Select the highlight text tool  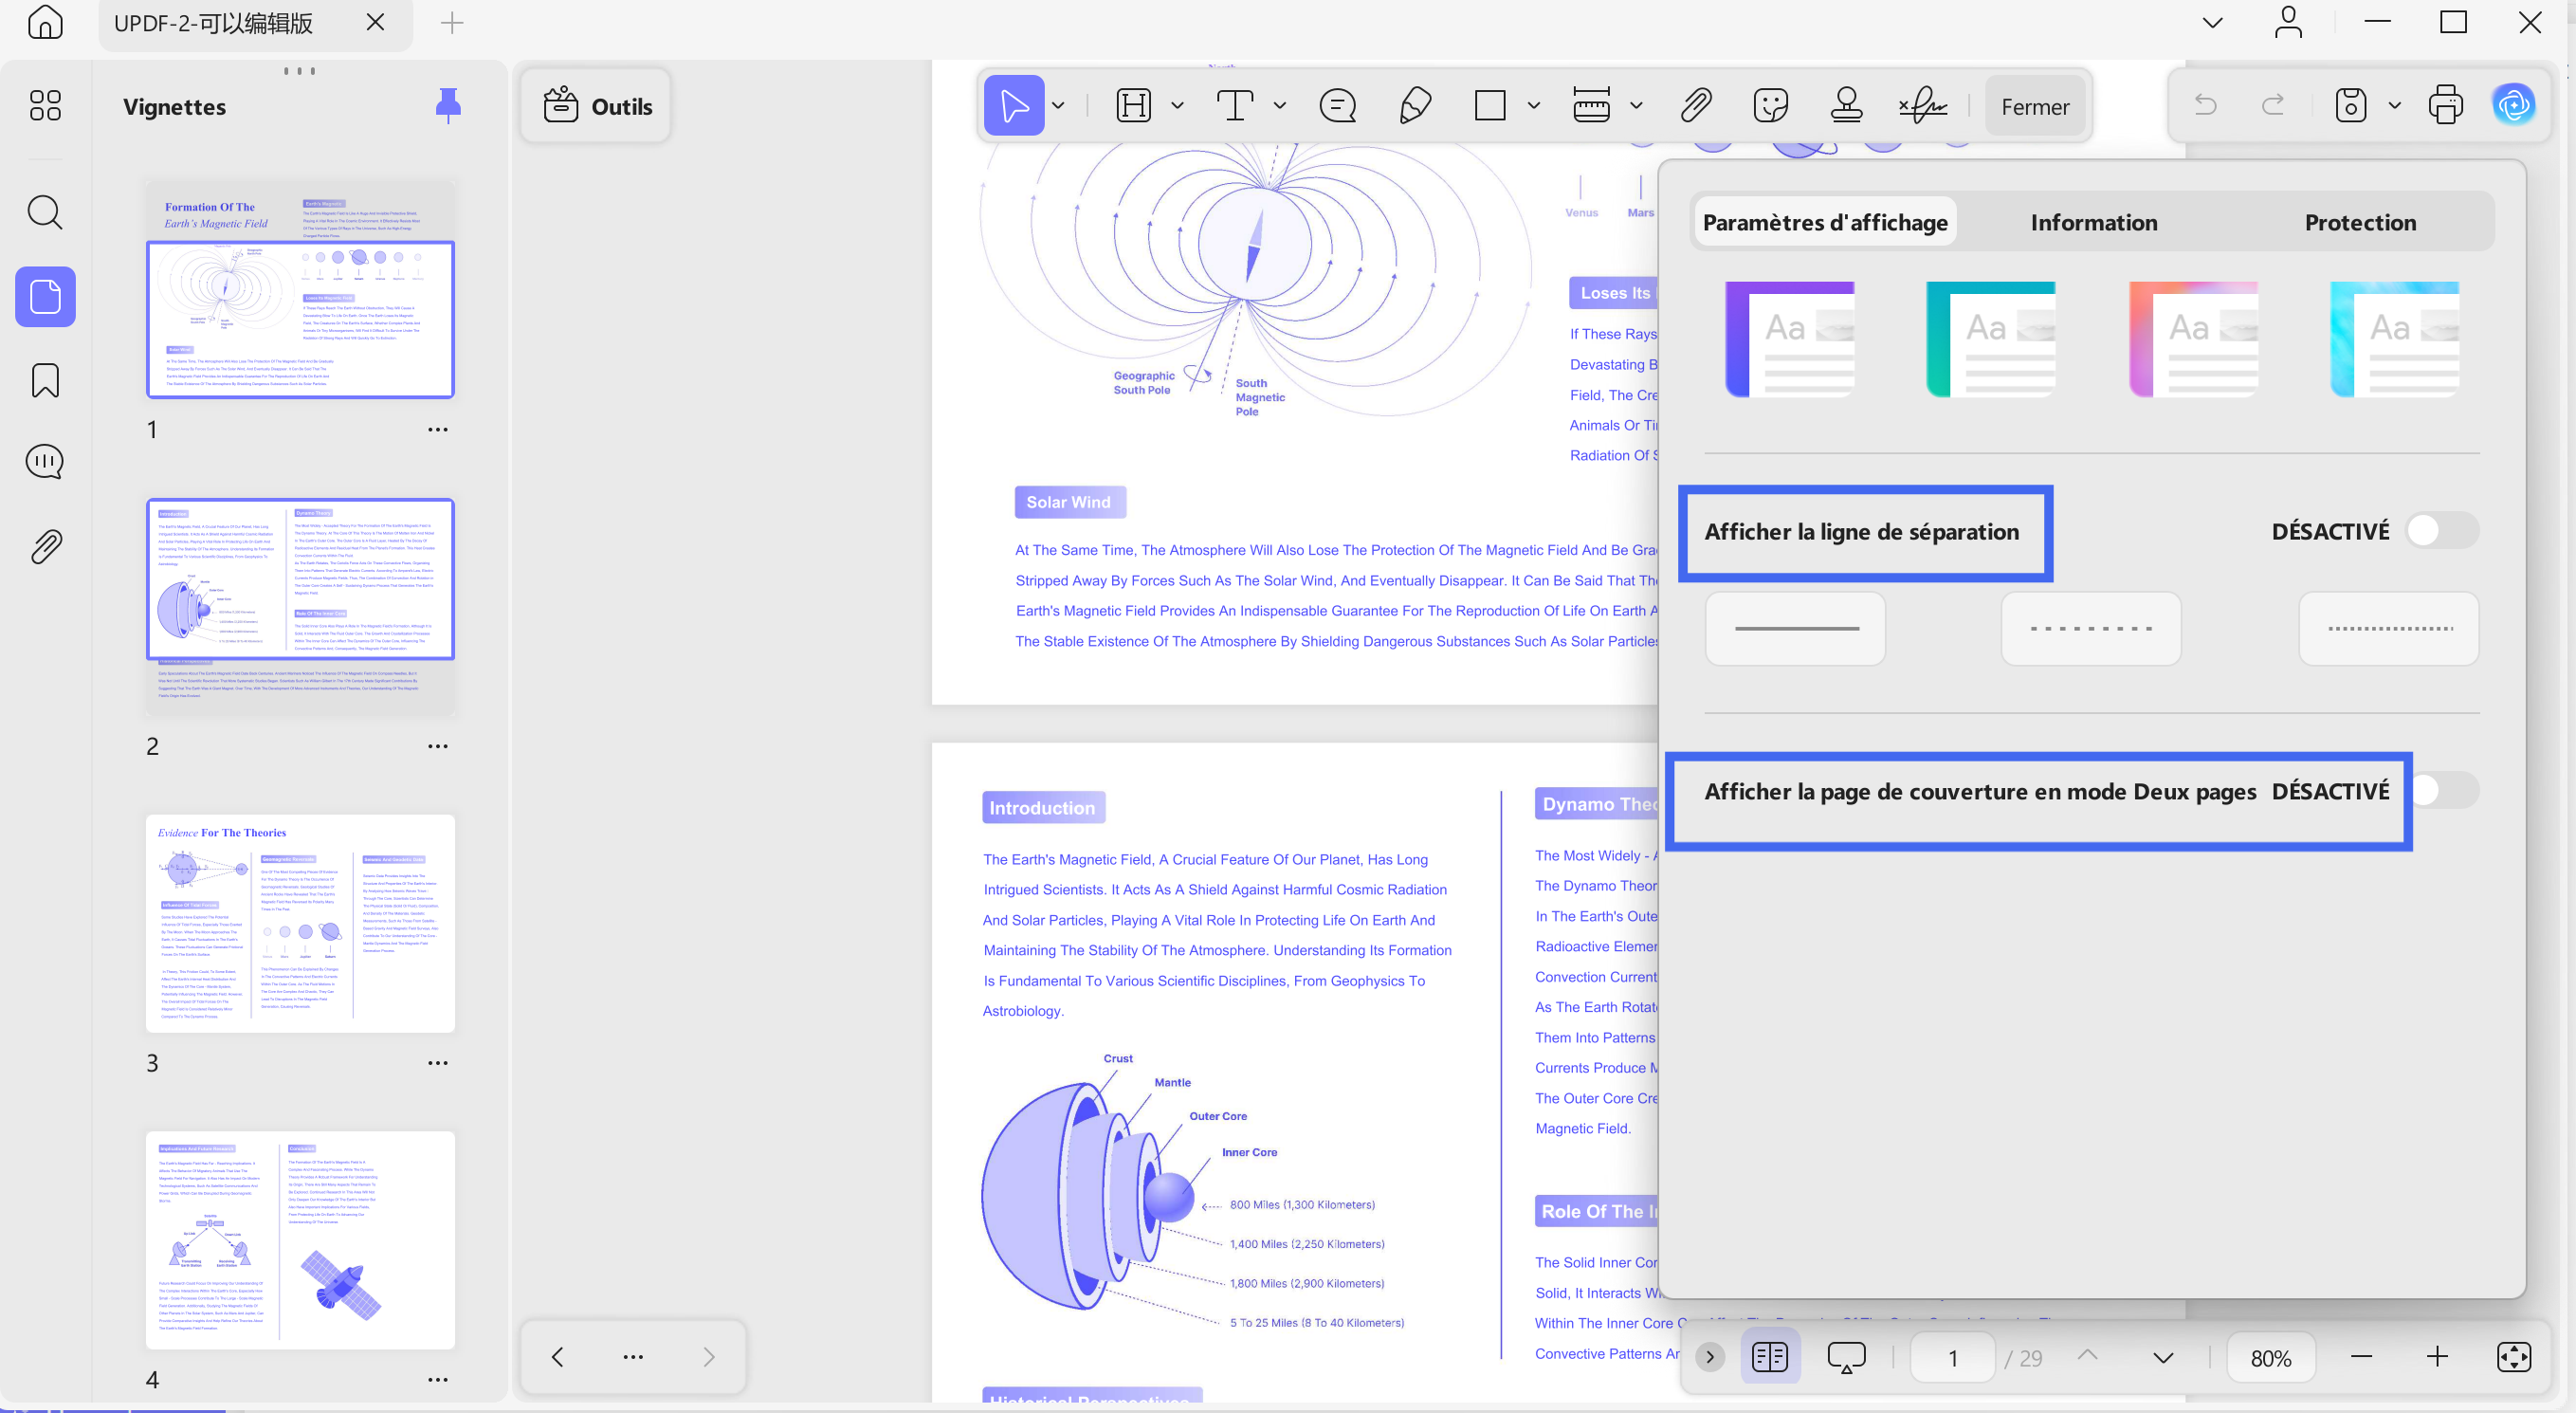(x=1133, y=105)
